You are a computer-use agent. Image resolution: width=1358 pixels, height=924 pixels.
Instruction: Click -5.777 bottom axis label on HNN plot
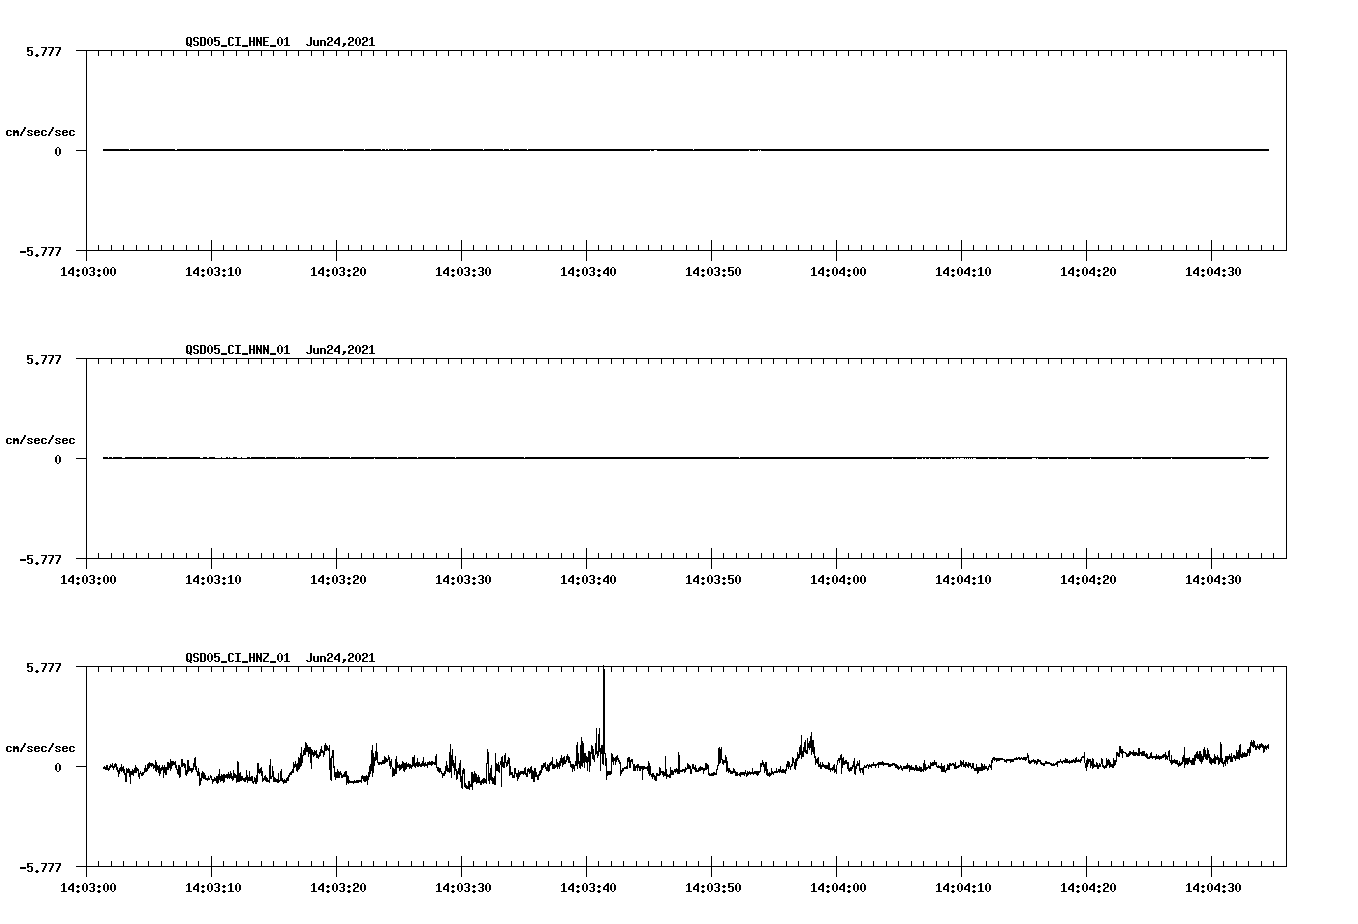pos(40,559)
